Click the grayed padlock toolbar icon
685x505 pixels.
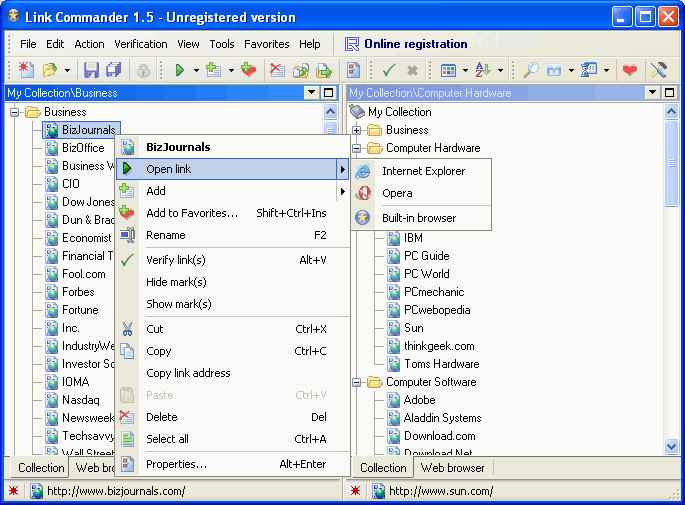[143, 70]
